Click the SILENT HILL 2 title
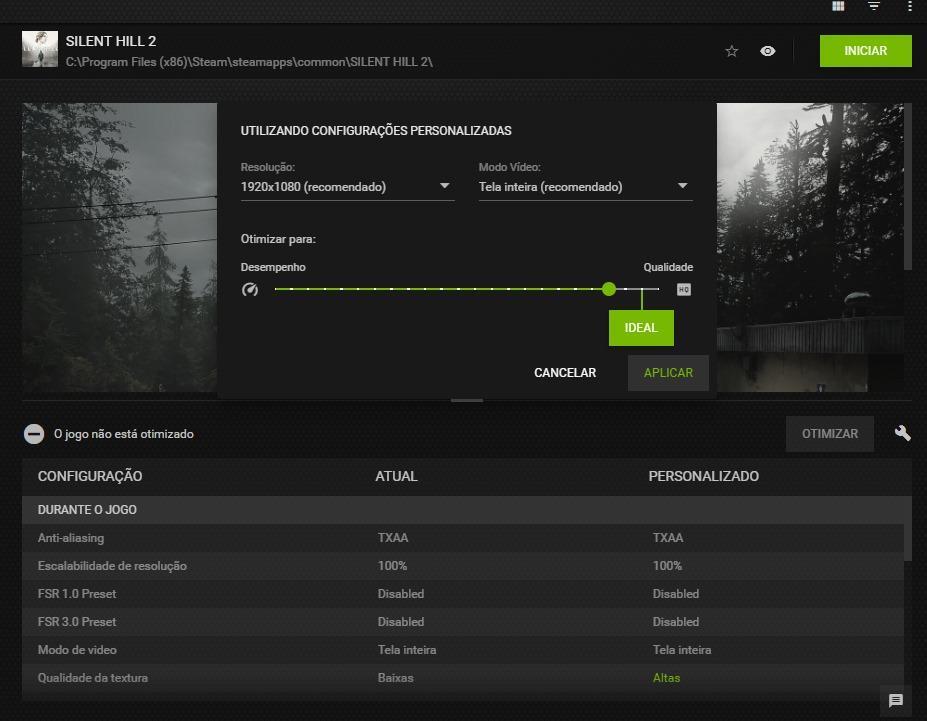The width and height of the screenshot is (927, 721). point(111,41)
